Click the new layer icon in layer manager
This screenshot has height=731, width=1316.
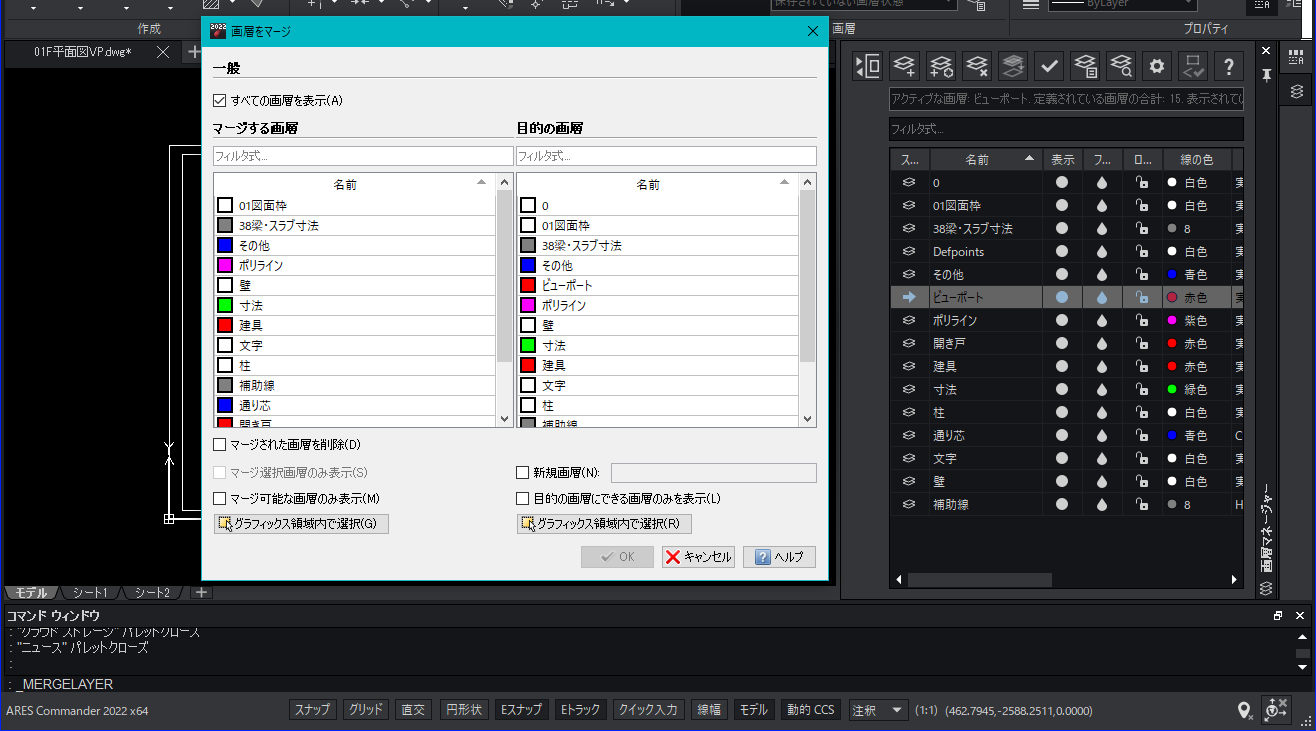pyautogui.click(x=904, y=67)
